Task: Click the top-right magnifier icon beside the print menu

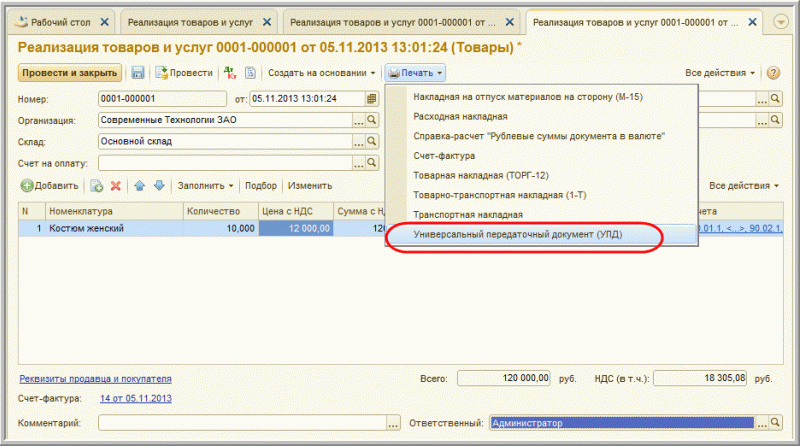Action: 776,98
